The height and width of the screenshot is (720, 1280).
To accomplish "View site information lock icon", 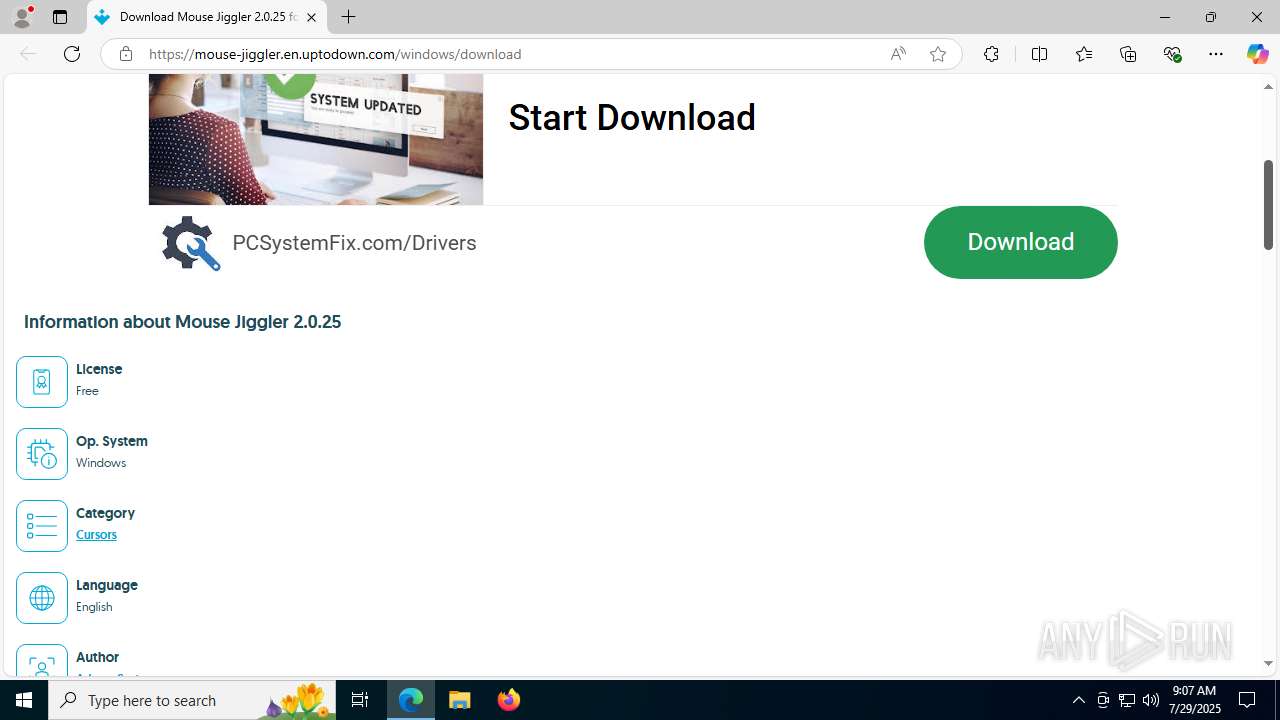I will point(125,54).
